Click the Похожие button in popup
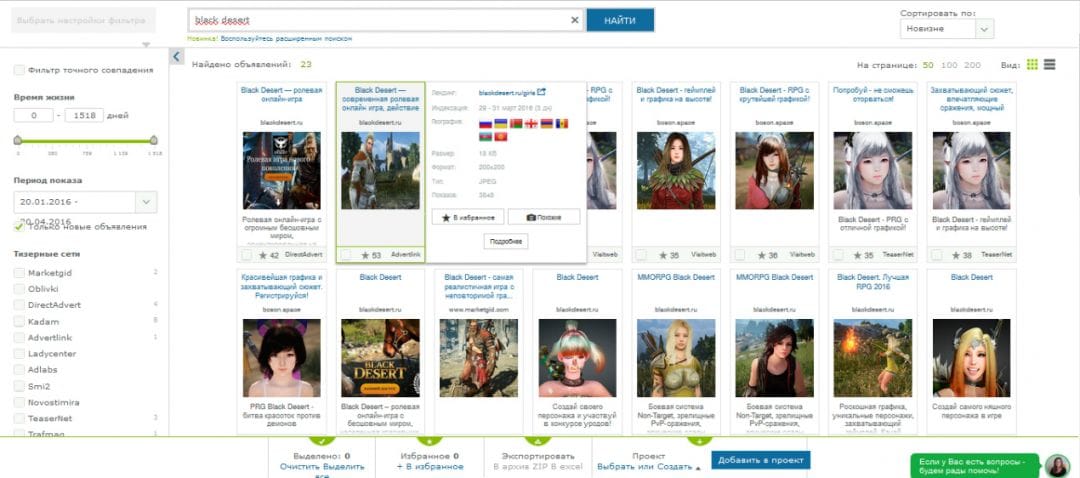Screen dimensions: 1080x478 pyautogui.click(x=543, y=217)
